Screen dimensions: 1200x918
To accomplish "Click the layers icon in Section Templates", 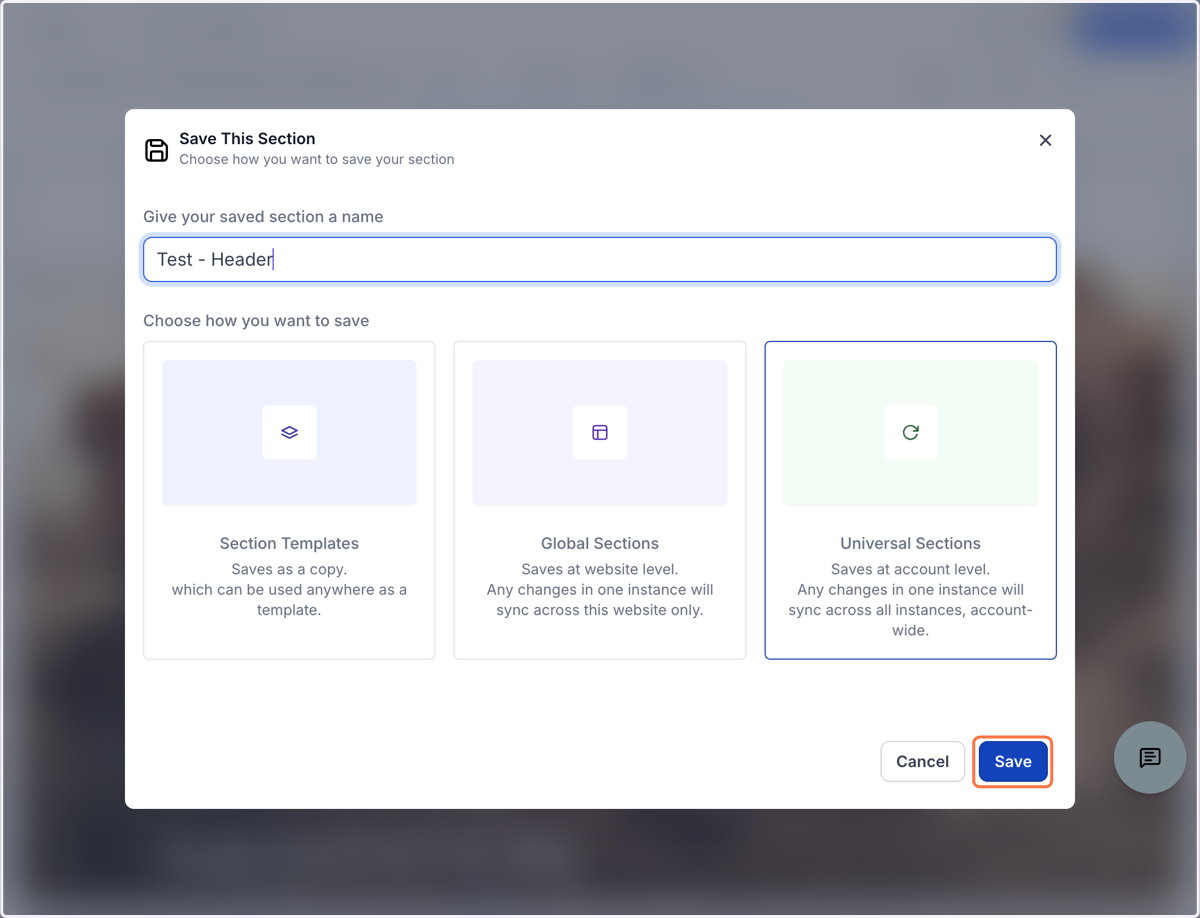I will tap(289, 432).
